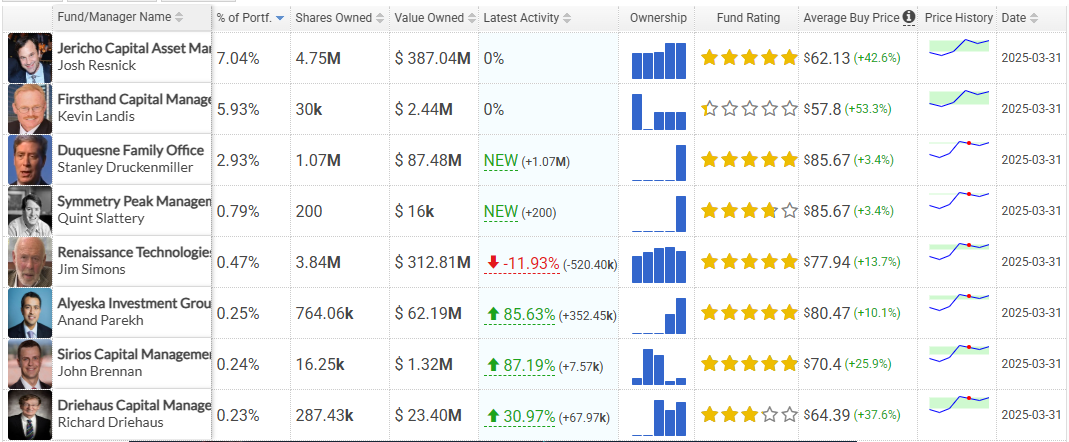Click price history sparkline for Jericho Capital
The height and width of the screenshot is (442, 1069).
coord(959,48)
